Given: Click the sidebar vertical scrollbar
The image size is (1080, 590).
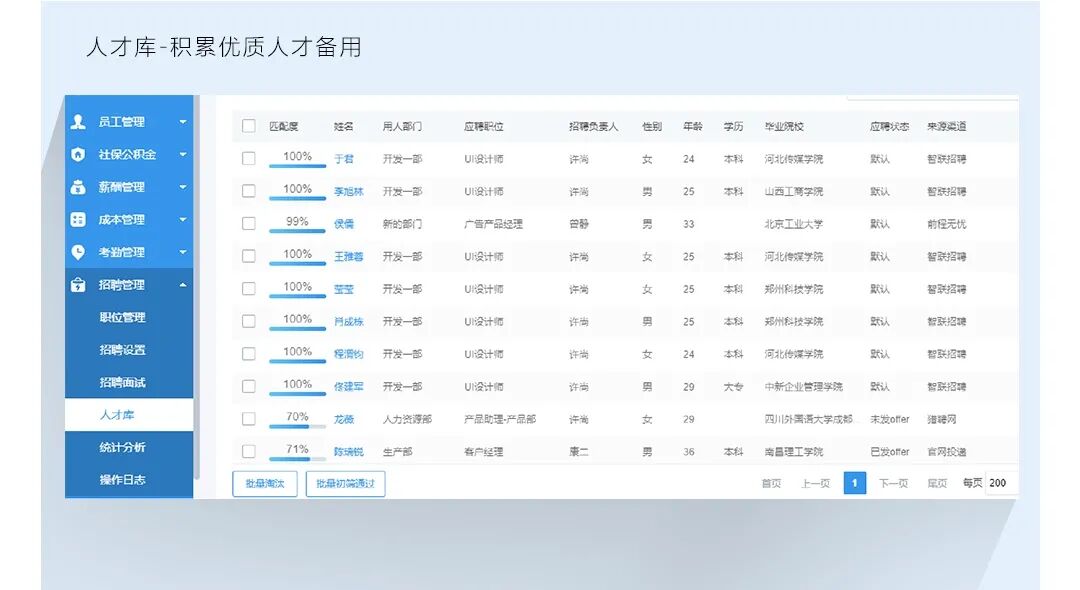Looking at the screenshot, I should coord(196,288).
